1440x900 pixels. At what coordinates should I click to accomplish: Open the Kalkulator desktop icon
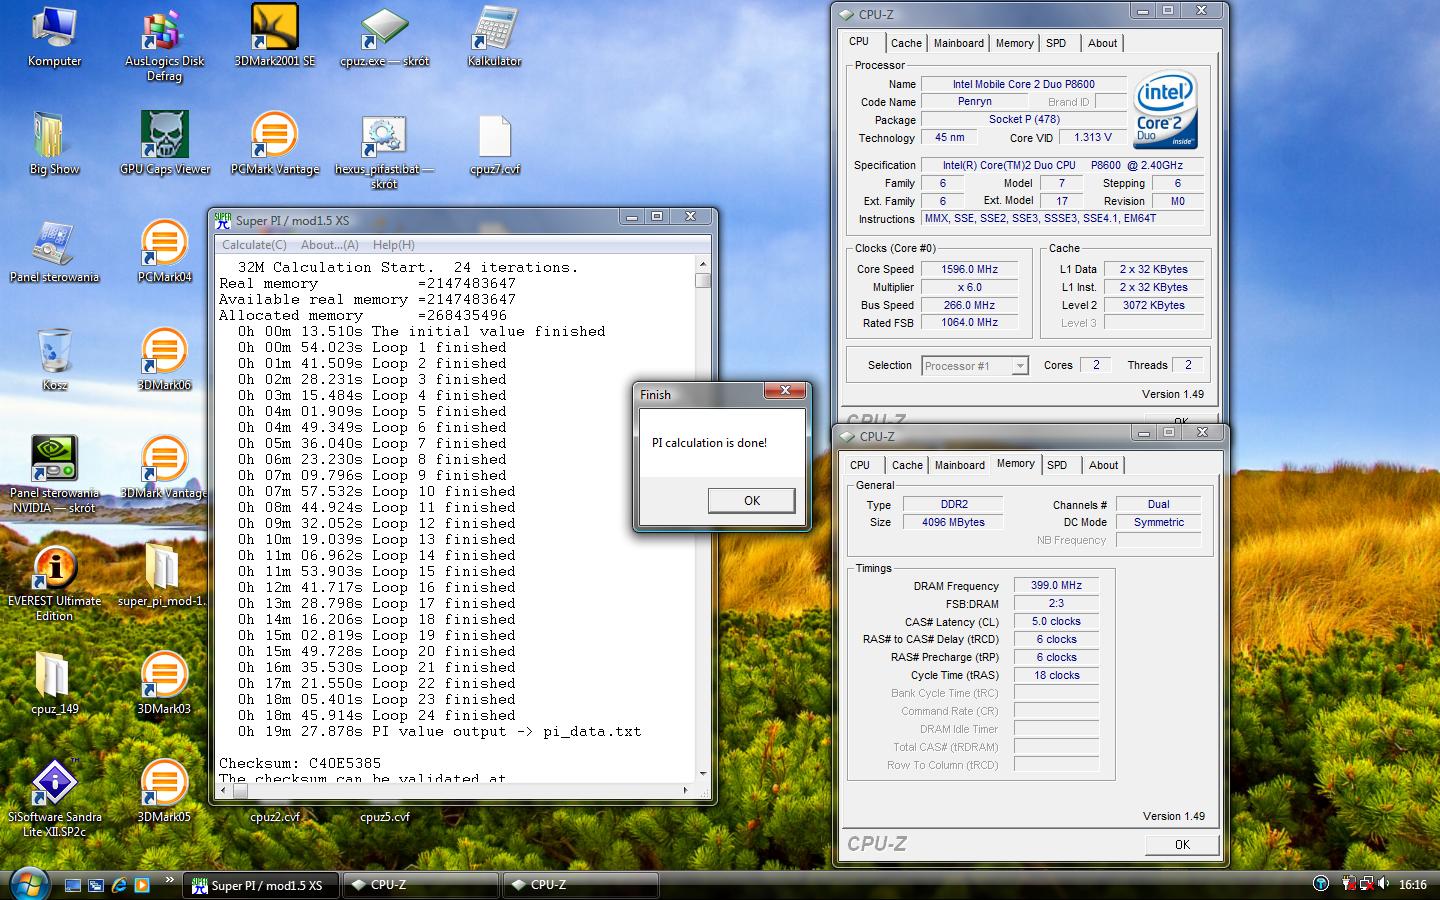pos(494,38)
